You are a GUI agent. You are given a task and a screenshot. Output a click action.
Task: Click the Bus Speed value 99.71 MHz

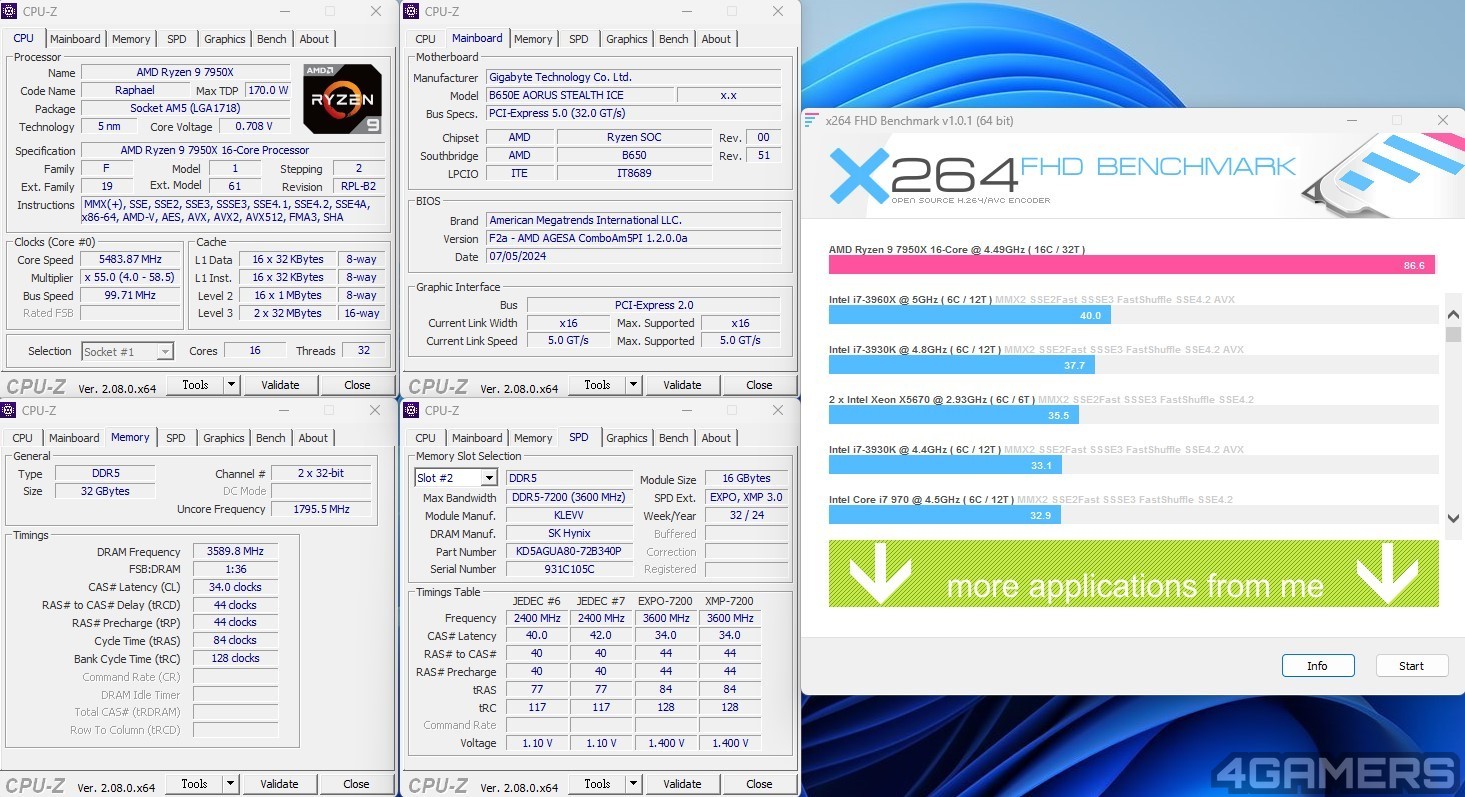[x=131, y=296]
